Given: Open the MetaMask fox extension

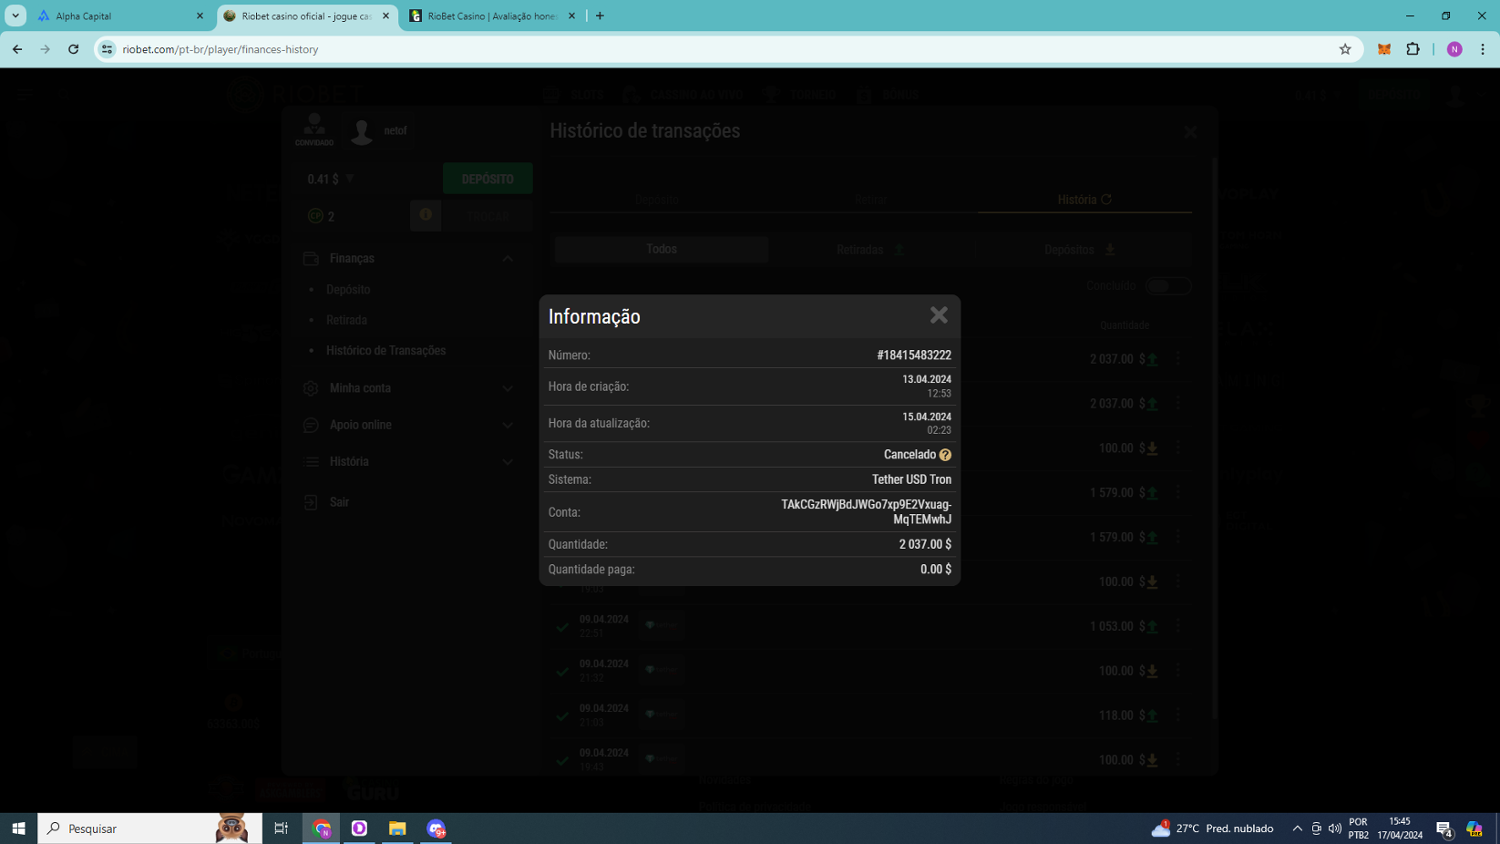Looking at the screenshot, I should [1384, 49].
